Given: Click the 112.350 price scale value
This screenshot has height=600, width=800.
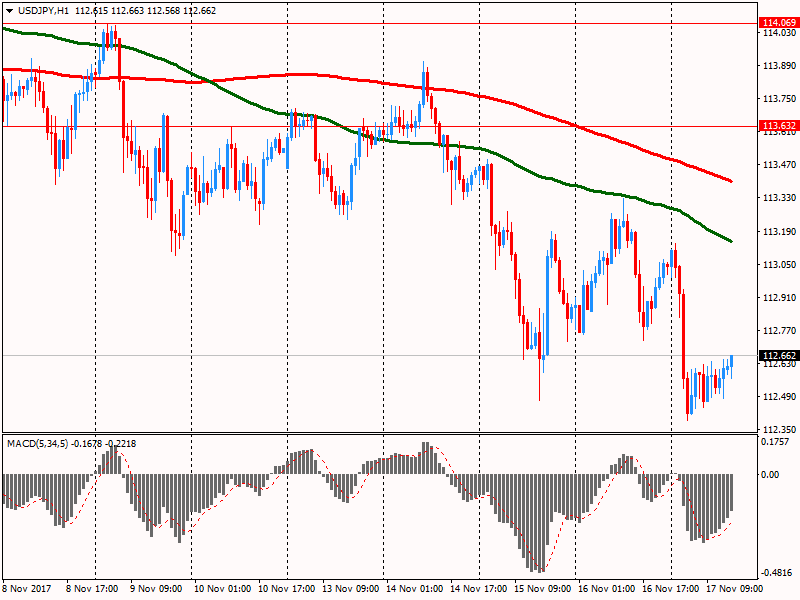Looking at the screenshot, I should 779,430.
